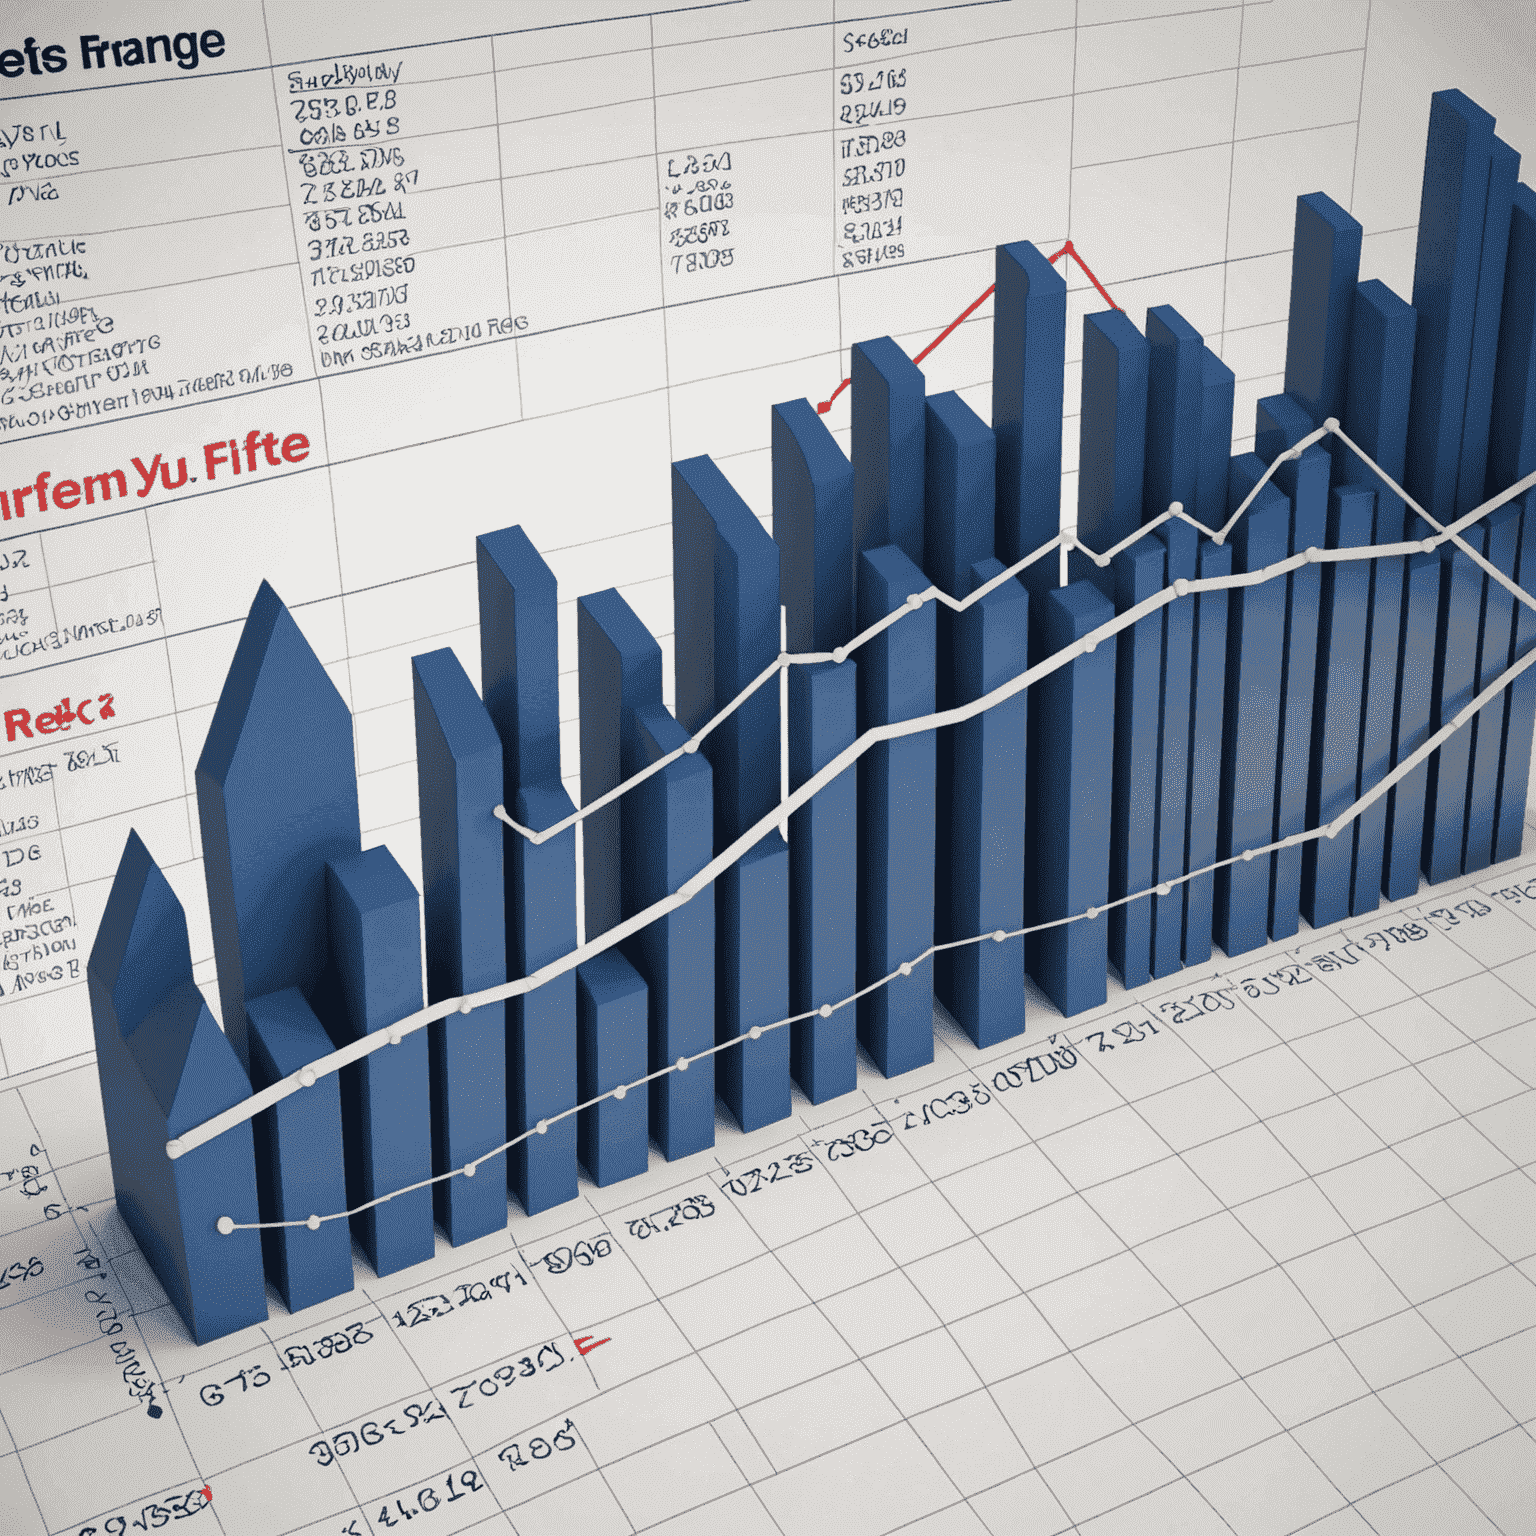Select the red line's starting square marker
The height and width of the screenshot is (1536, 1536).
tap(823, 407)
